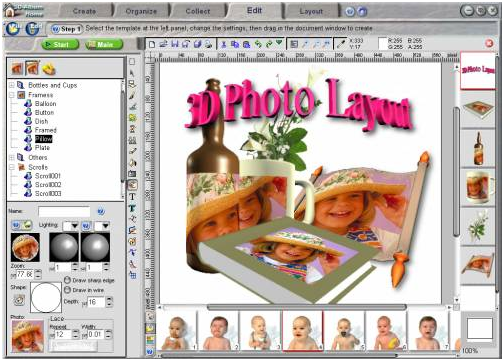Select the eyedropper color picker tool
Image resolution: width=504 pixels, height=361 pixels.
pos(341,44)
